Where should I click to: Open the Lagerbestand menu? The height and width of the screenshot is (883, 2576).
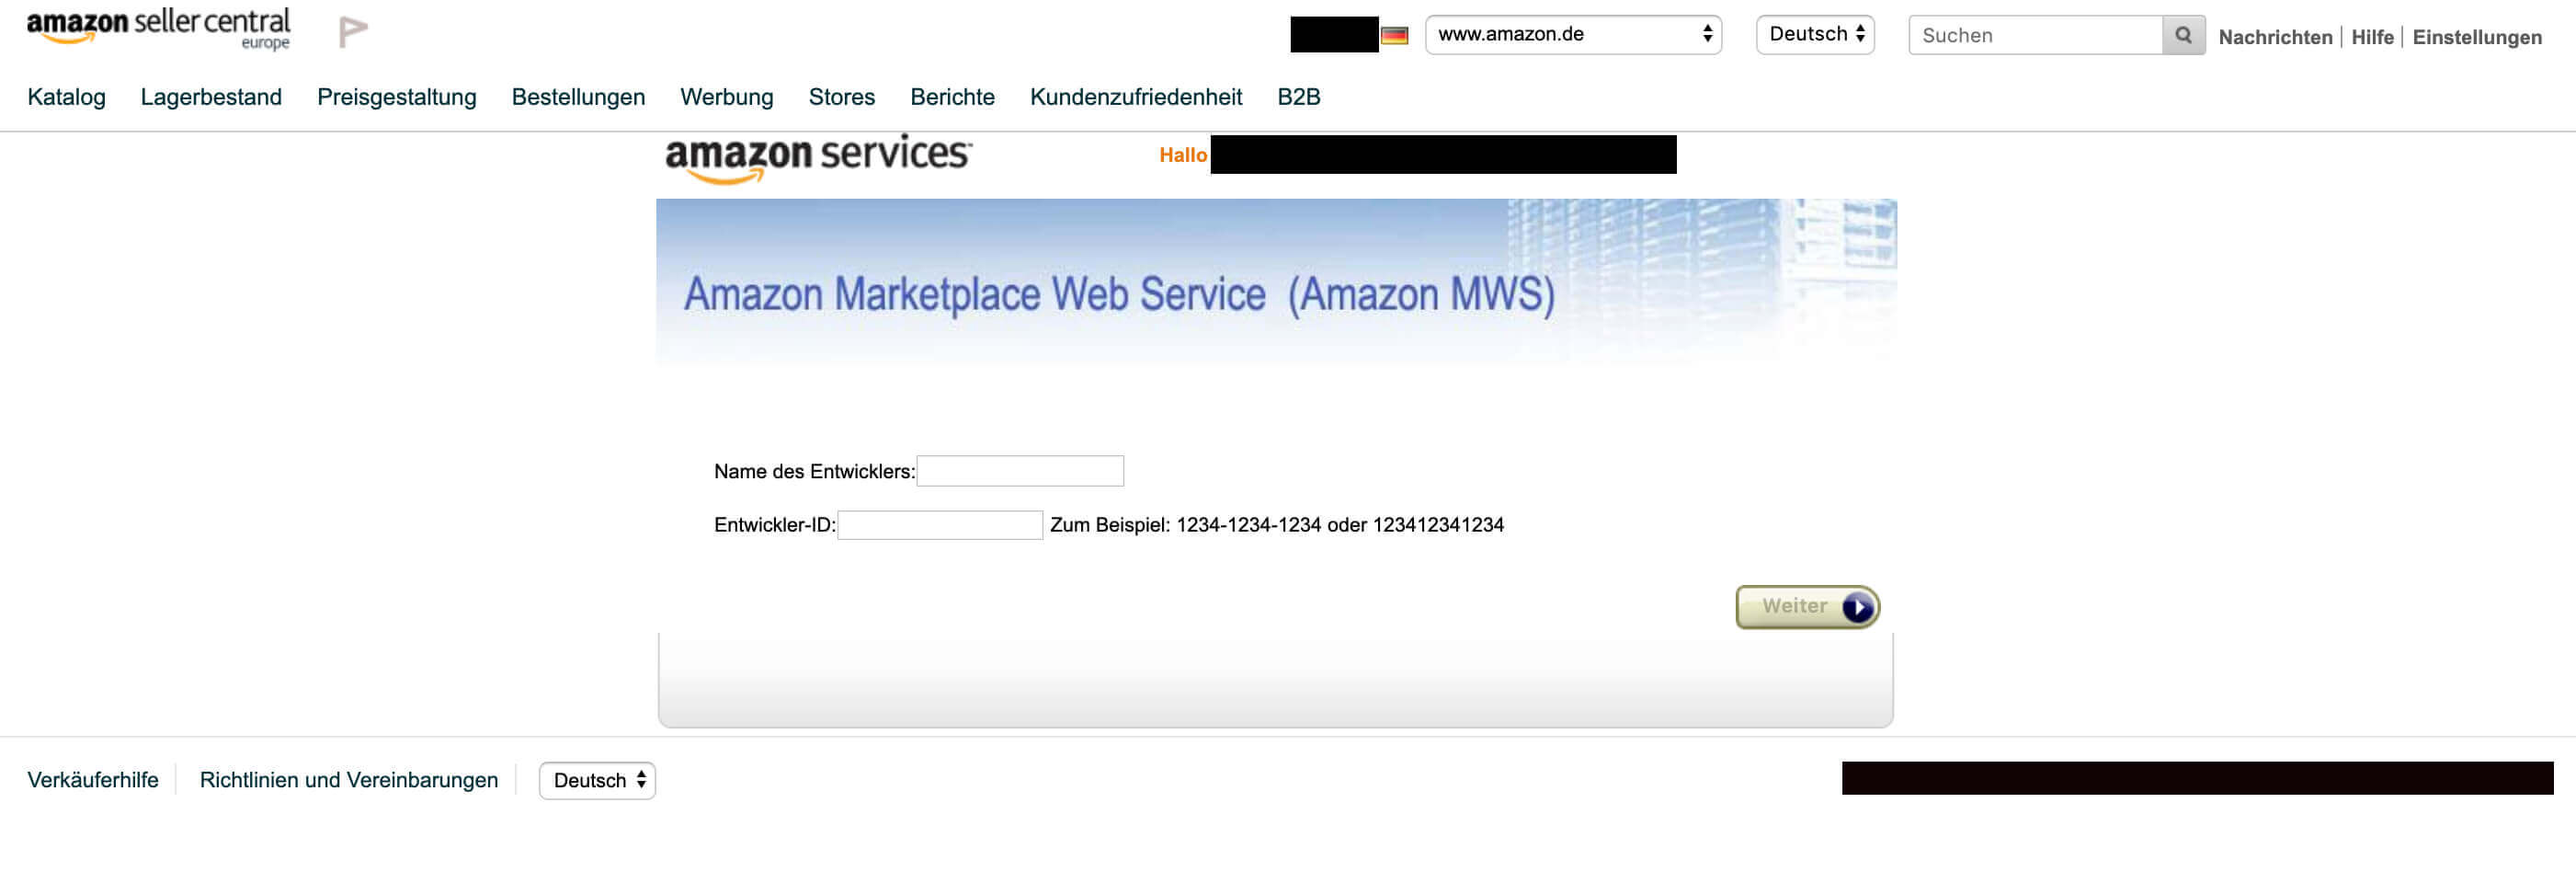click(x=211, y=97)
